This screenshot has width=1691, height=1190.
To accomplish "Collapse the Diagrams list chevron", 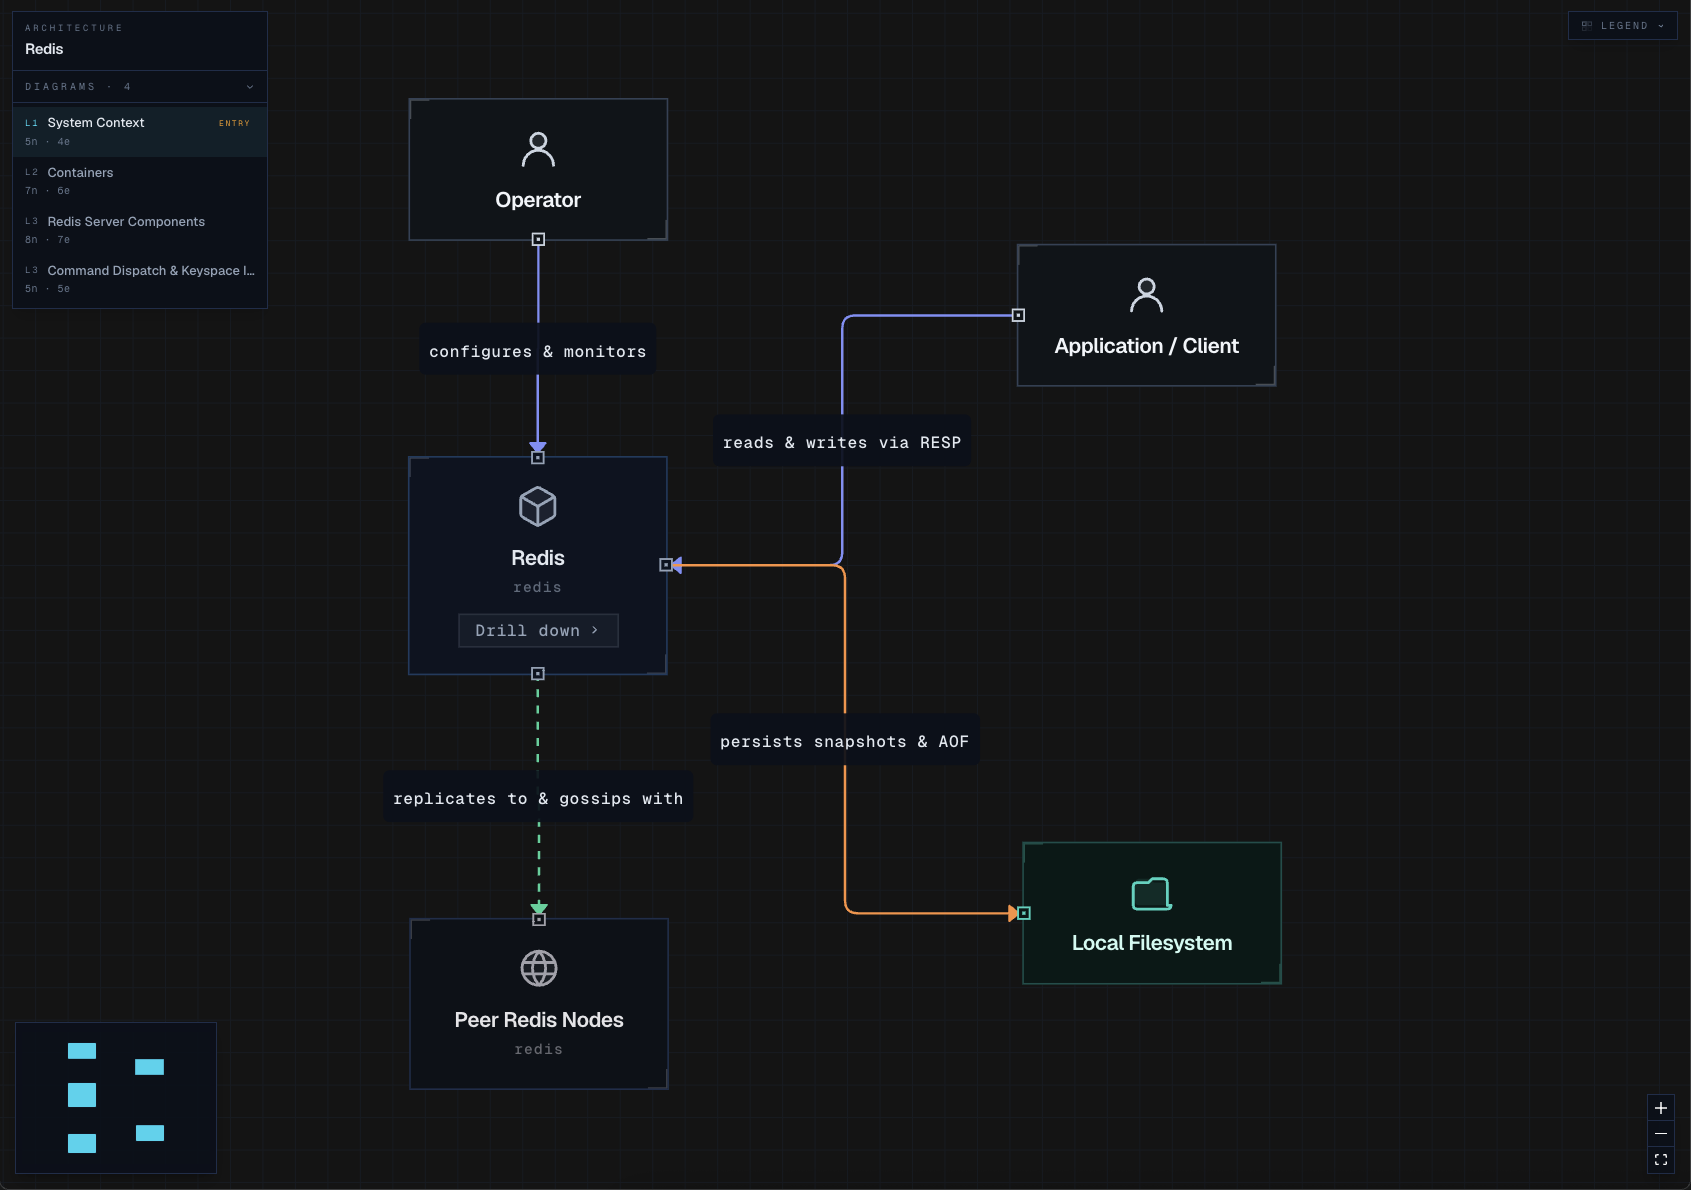I will [250, 87].
